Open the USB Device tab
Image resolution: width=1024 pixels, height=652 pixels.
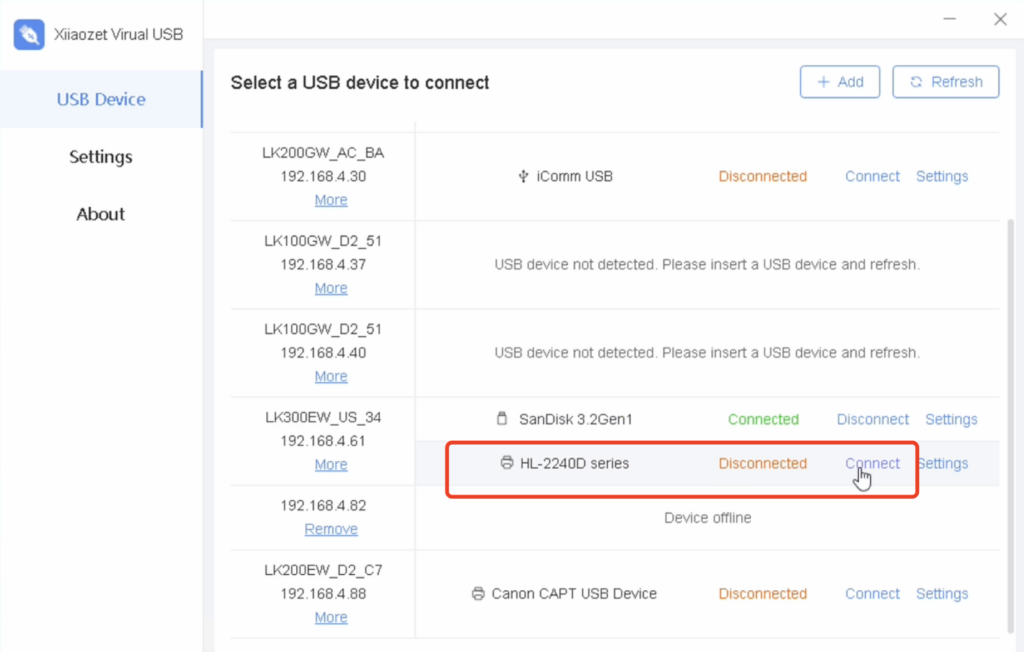coord(101,99)
